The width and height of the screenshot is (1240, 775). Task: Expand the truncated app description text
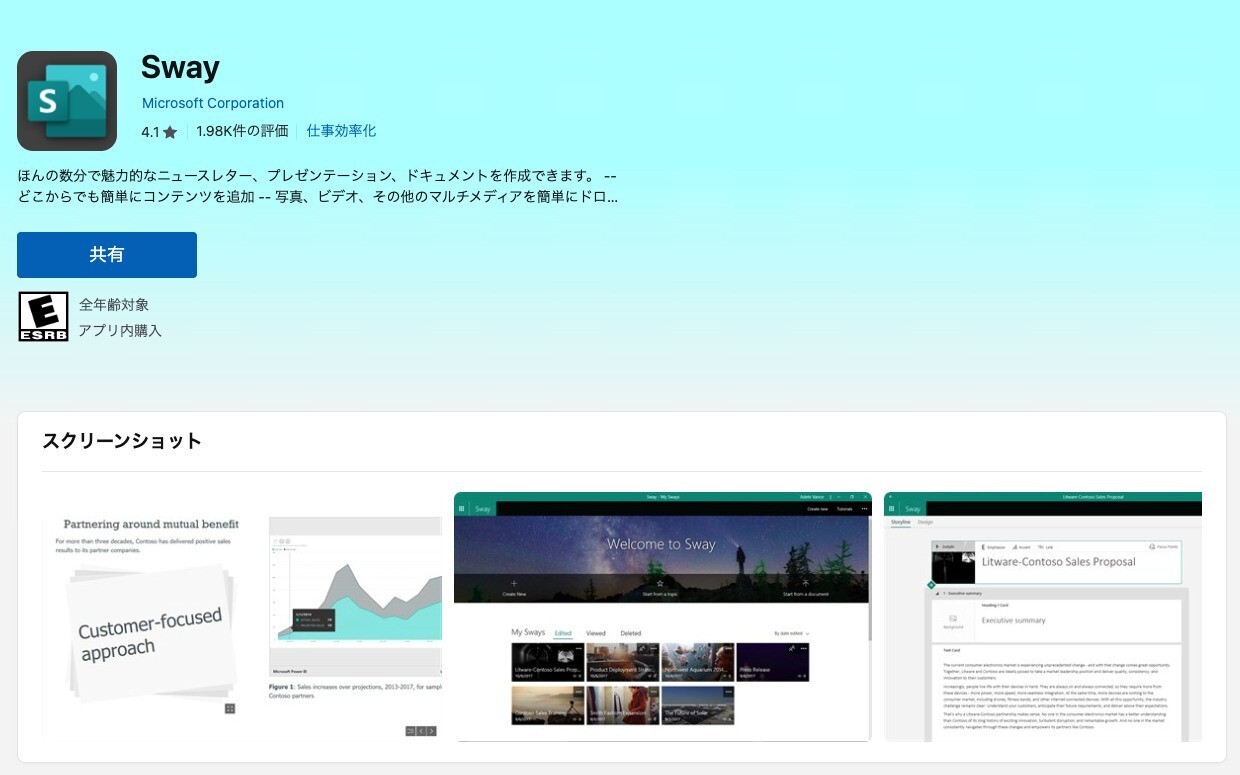pyautogui.click(x=318, y=186)
